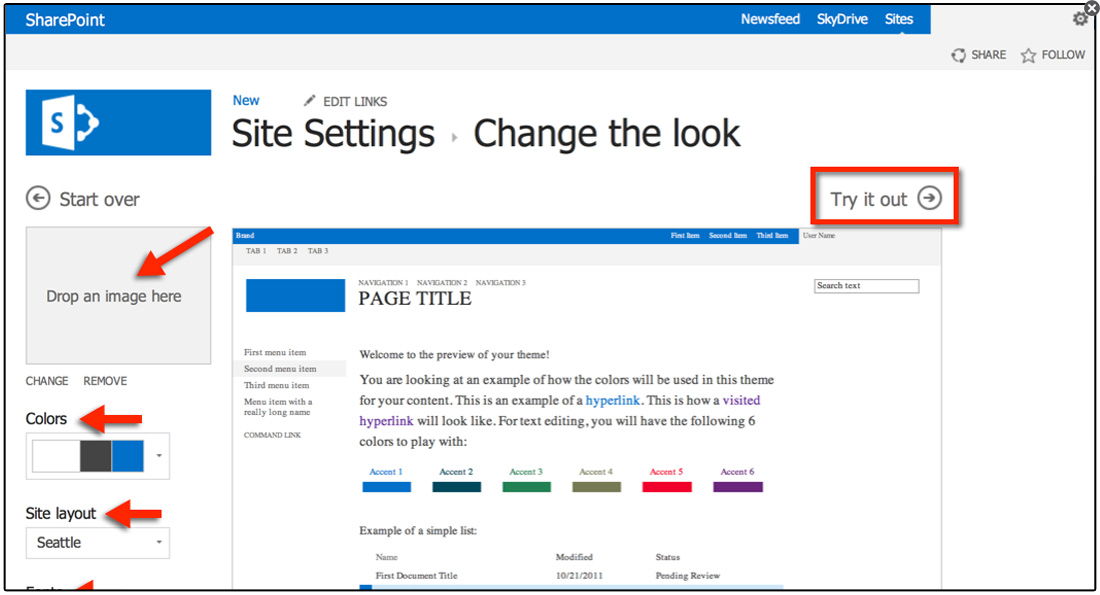This screenshot has height=595, width=1100.
Task: Click User Name in the preview
Action: click(x=819, y=236)
